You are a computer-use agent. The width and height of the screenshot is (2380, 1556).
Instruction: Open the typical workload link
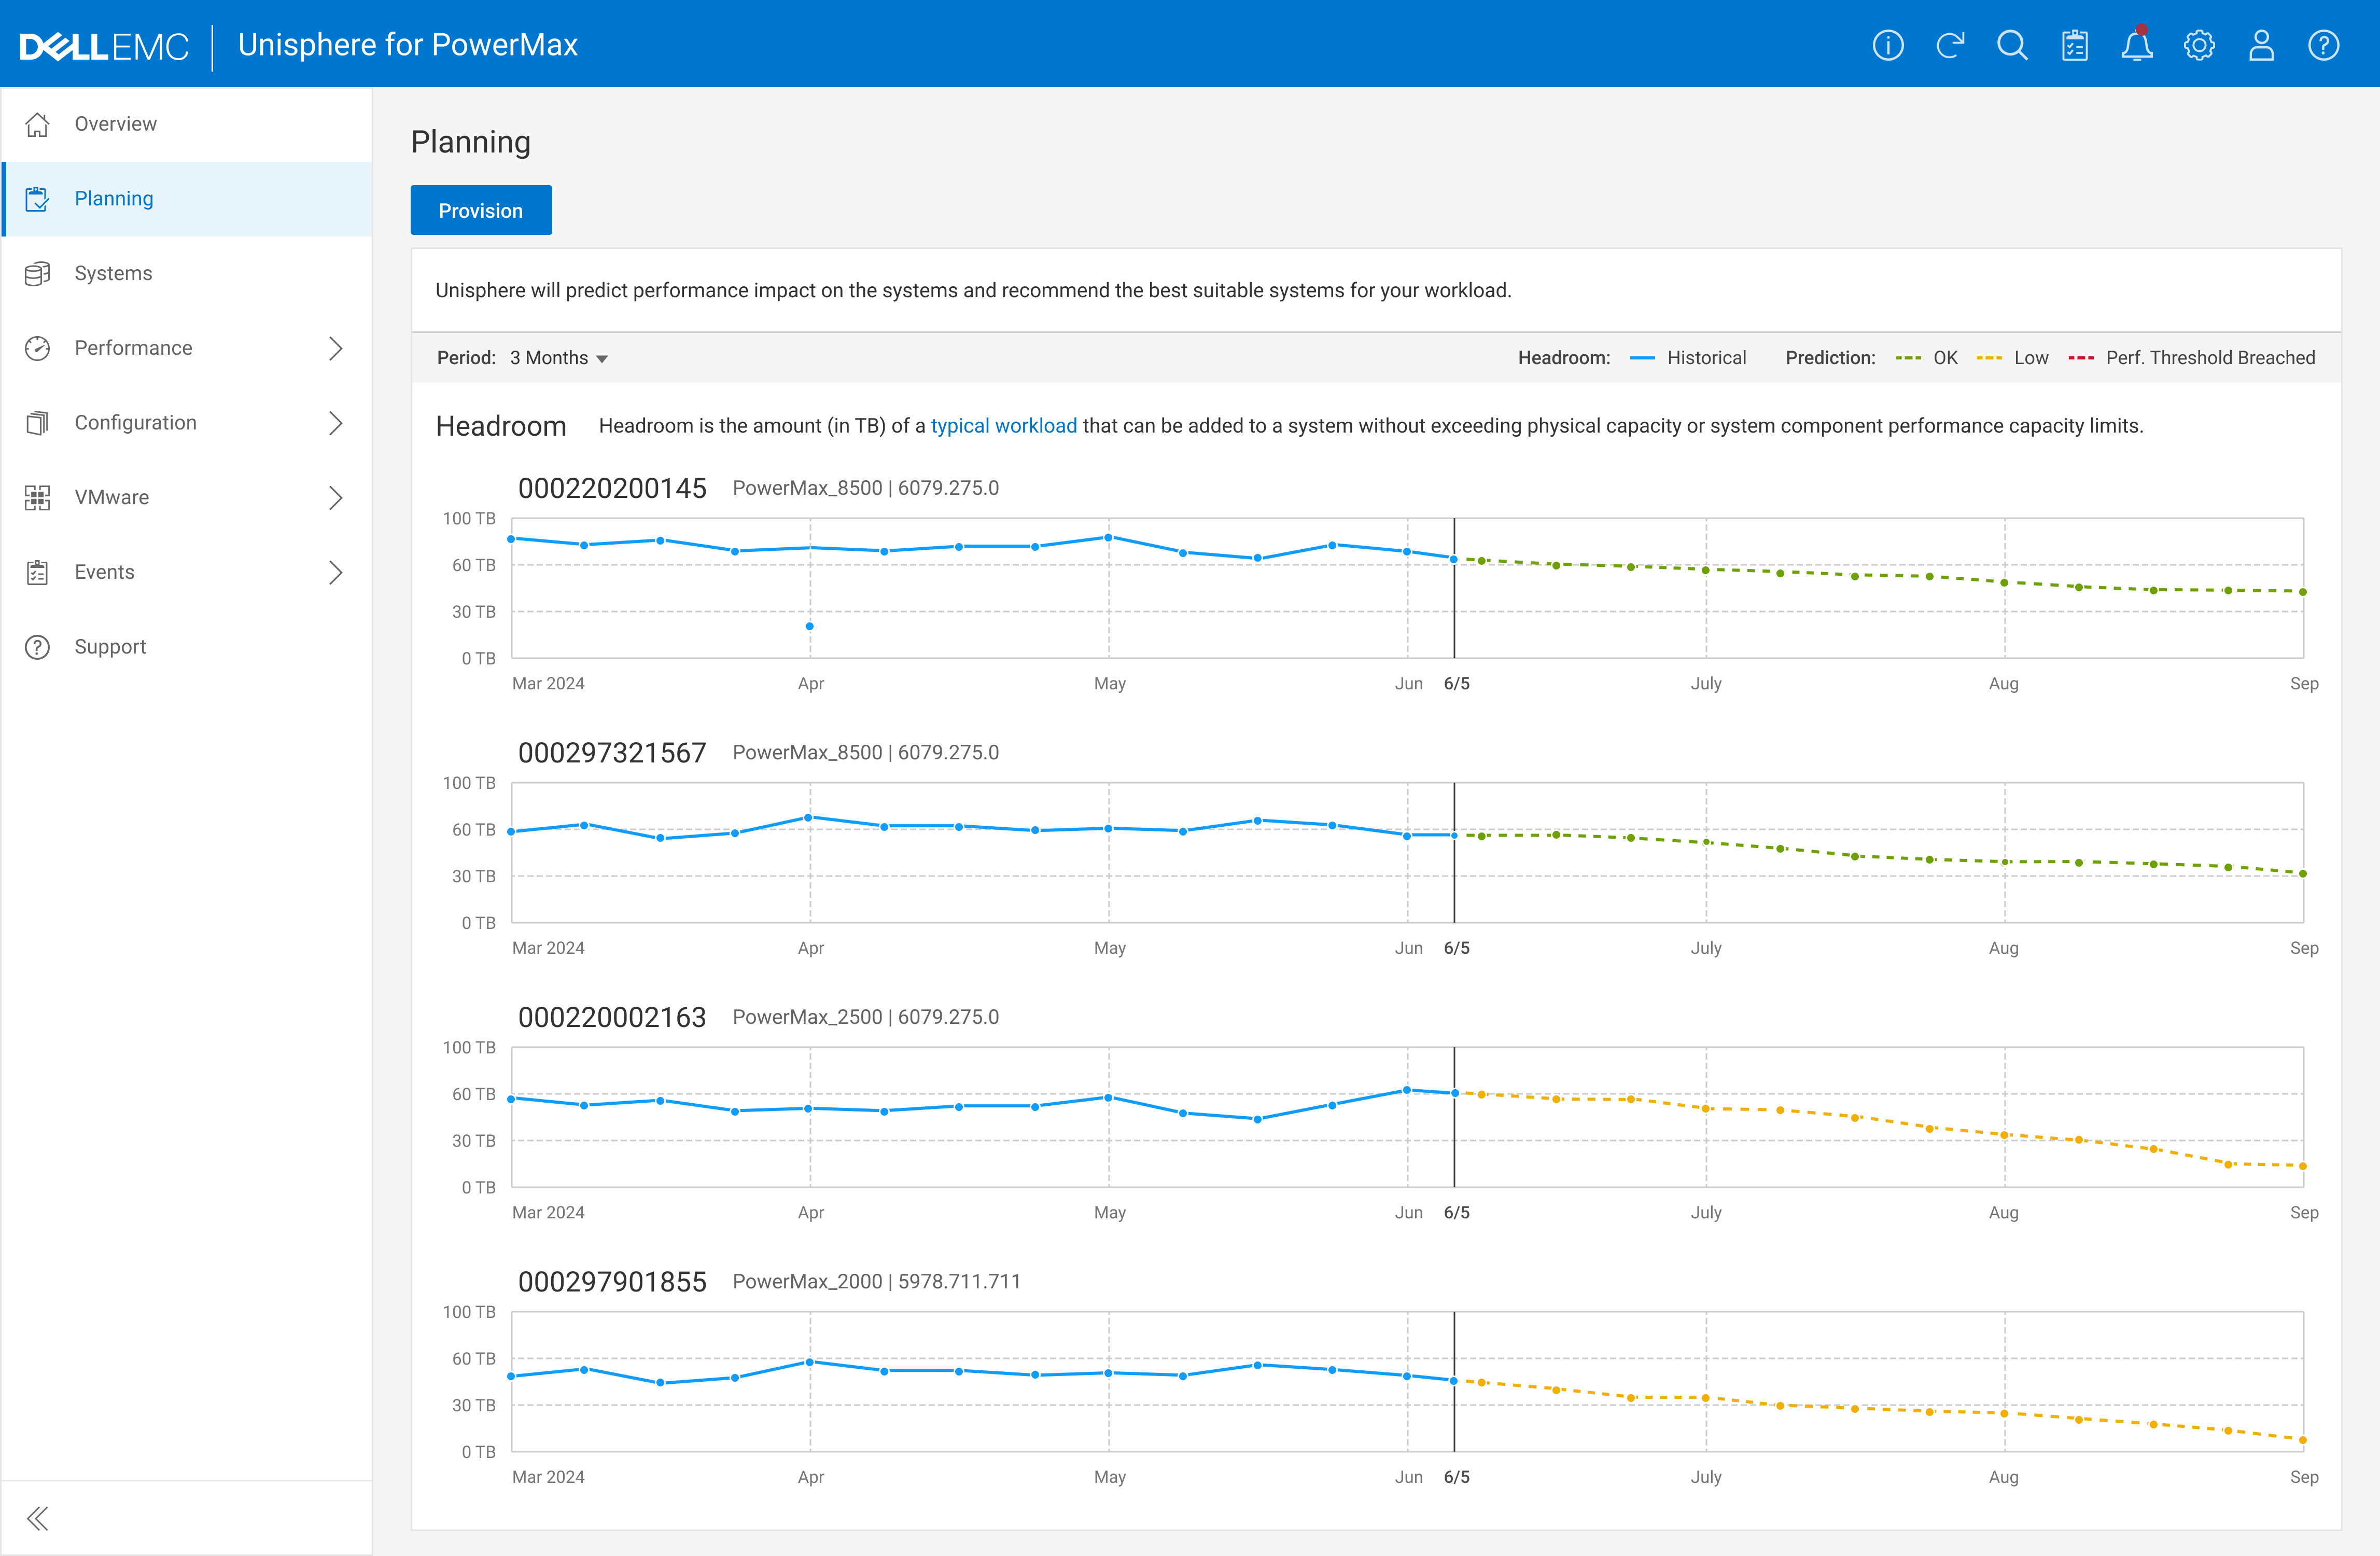click(x=1003, y=426)
